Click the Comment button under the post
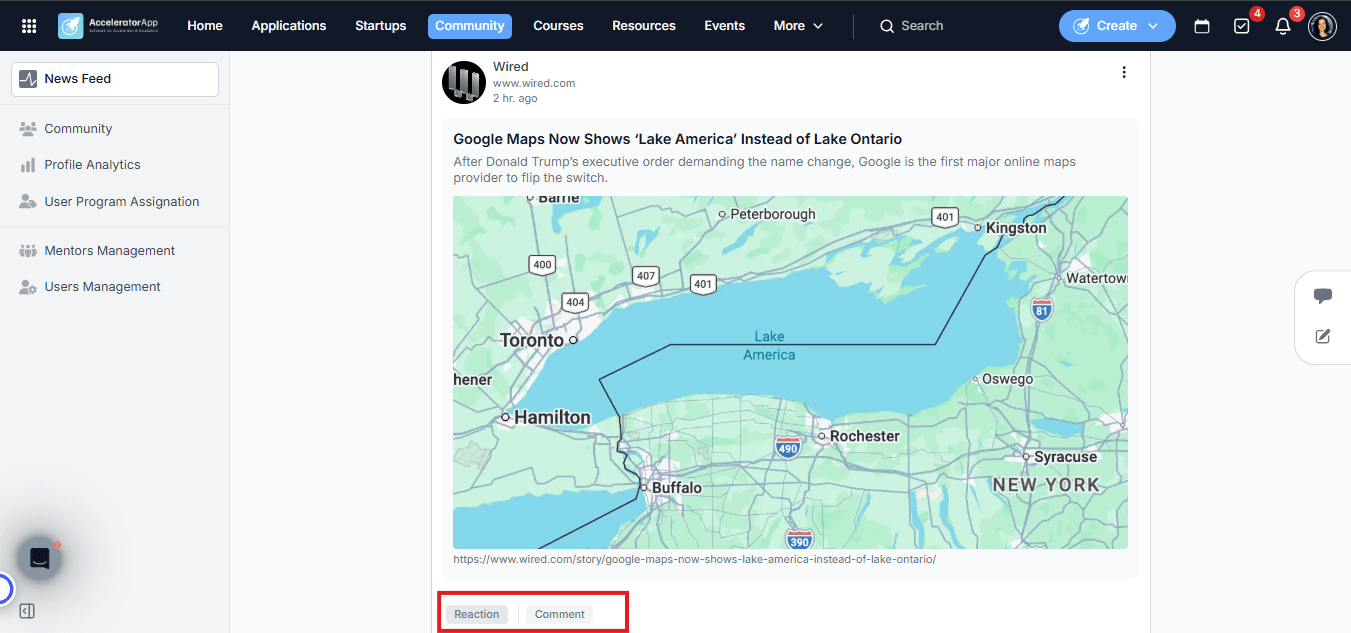1351x633 pixels. click(560, 614)
